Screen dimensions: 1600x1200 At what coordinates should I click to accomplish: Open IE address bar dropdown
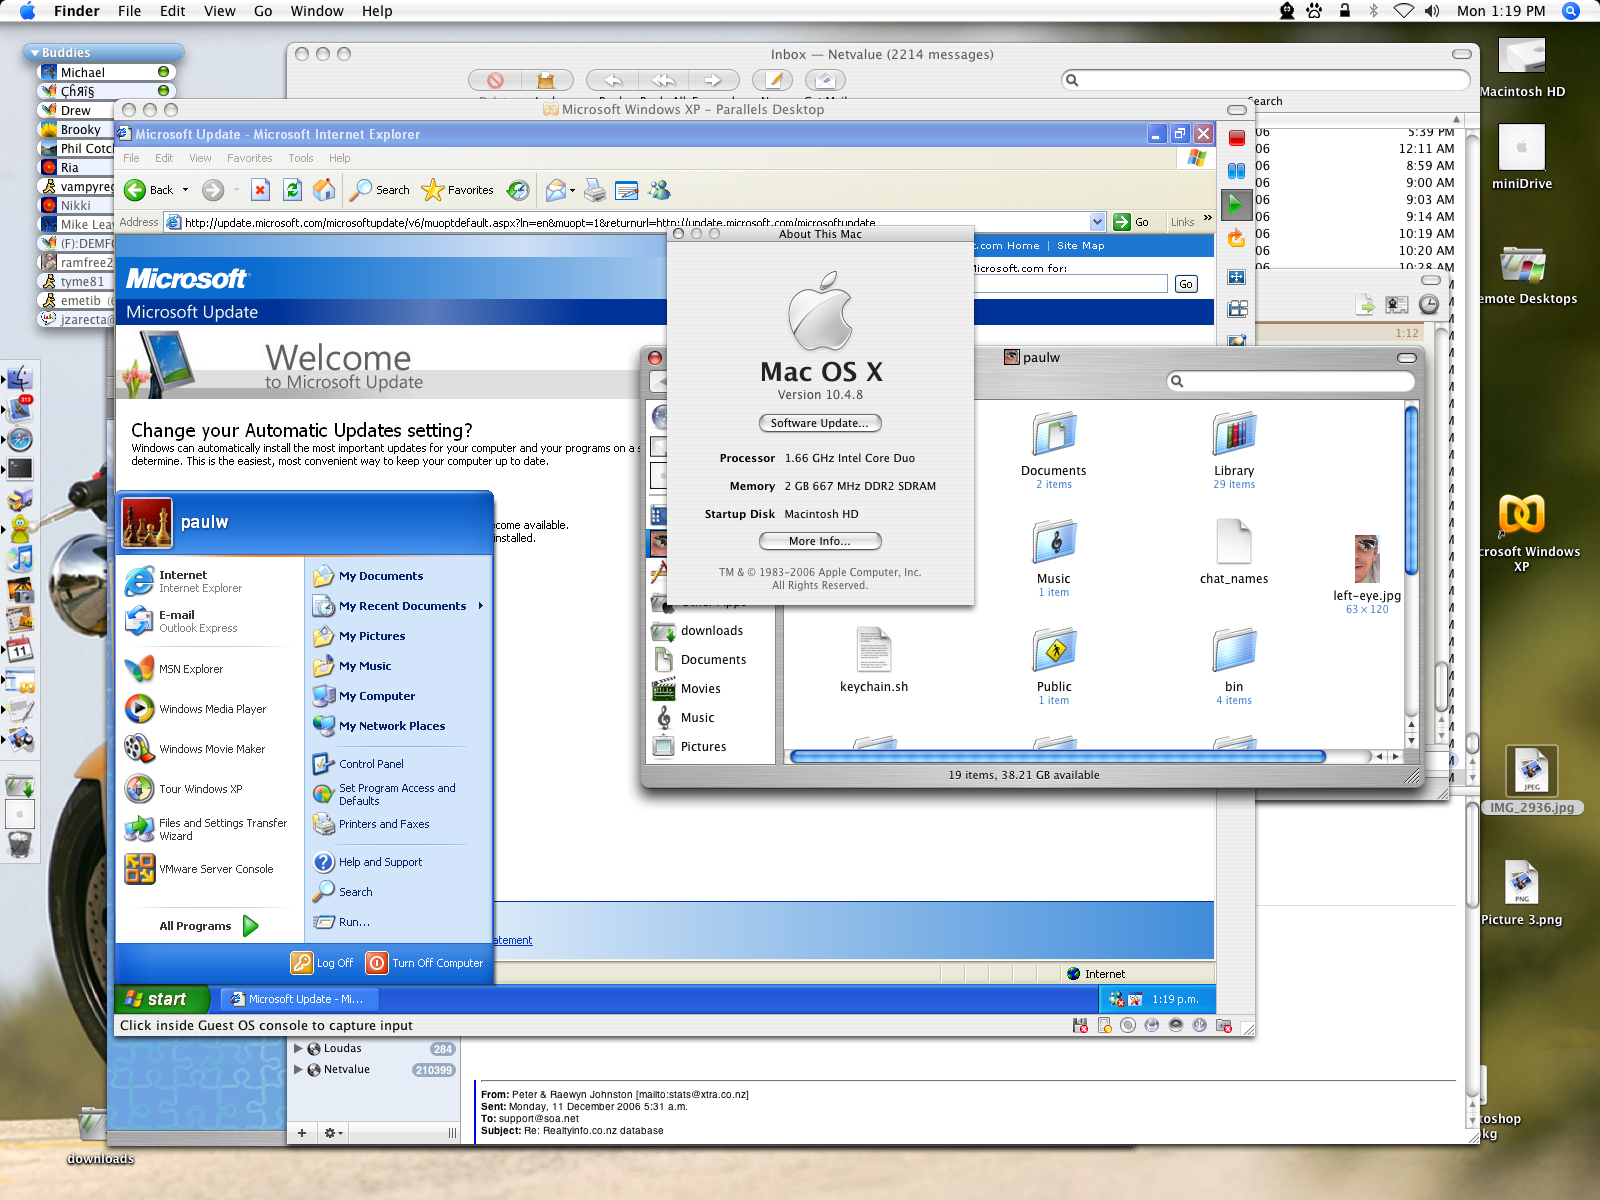tap(1097, 222)
